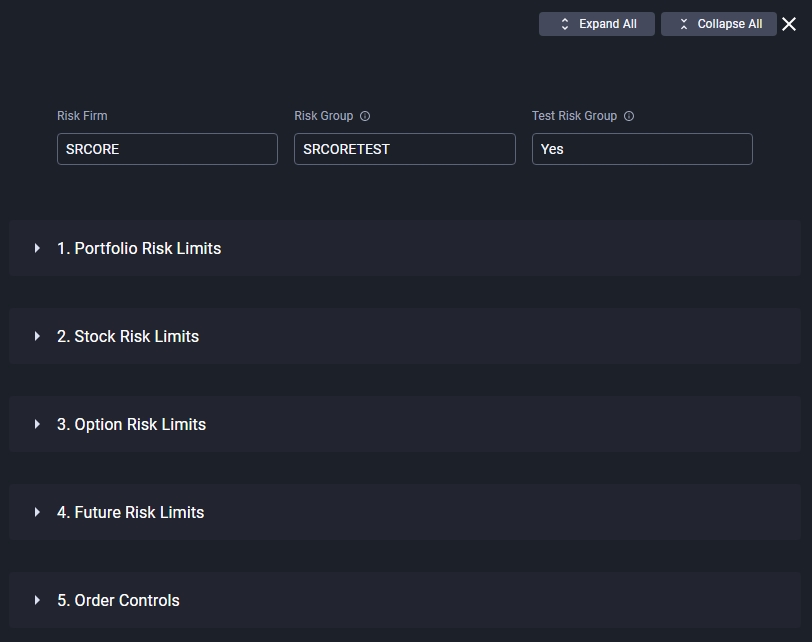
Task: Click the info icon beside Test Risk Group
Action: 629,116
